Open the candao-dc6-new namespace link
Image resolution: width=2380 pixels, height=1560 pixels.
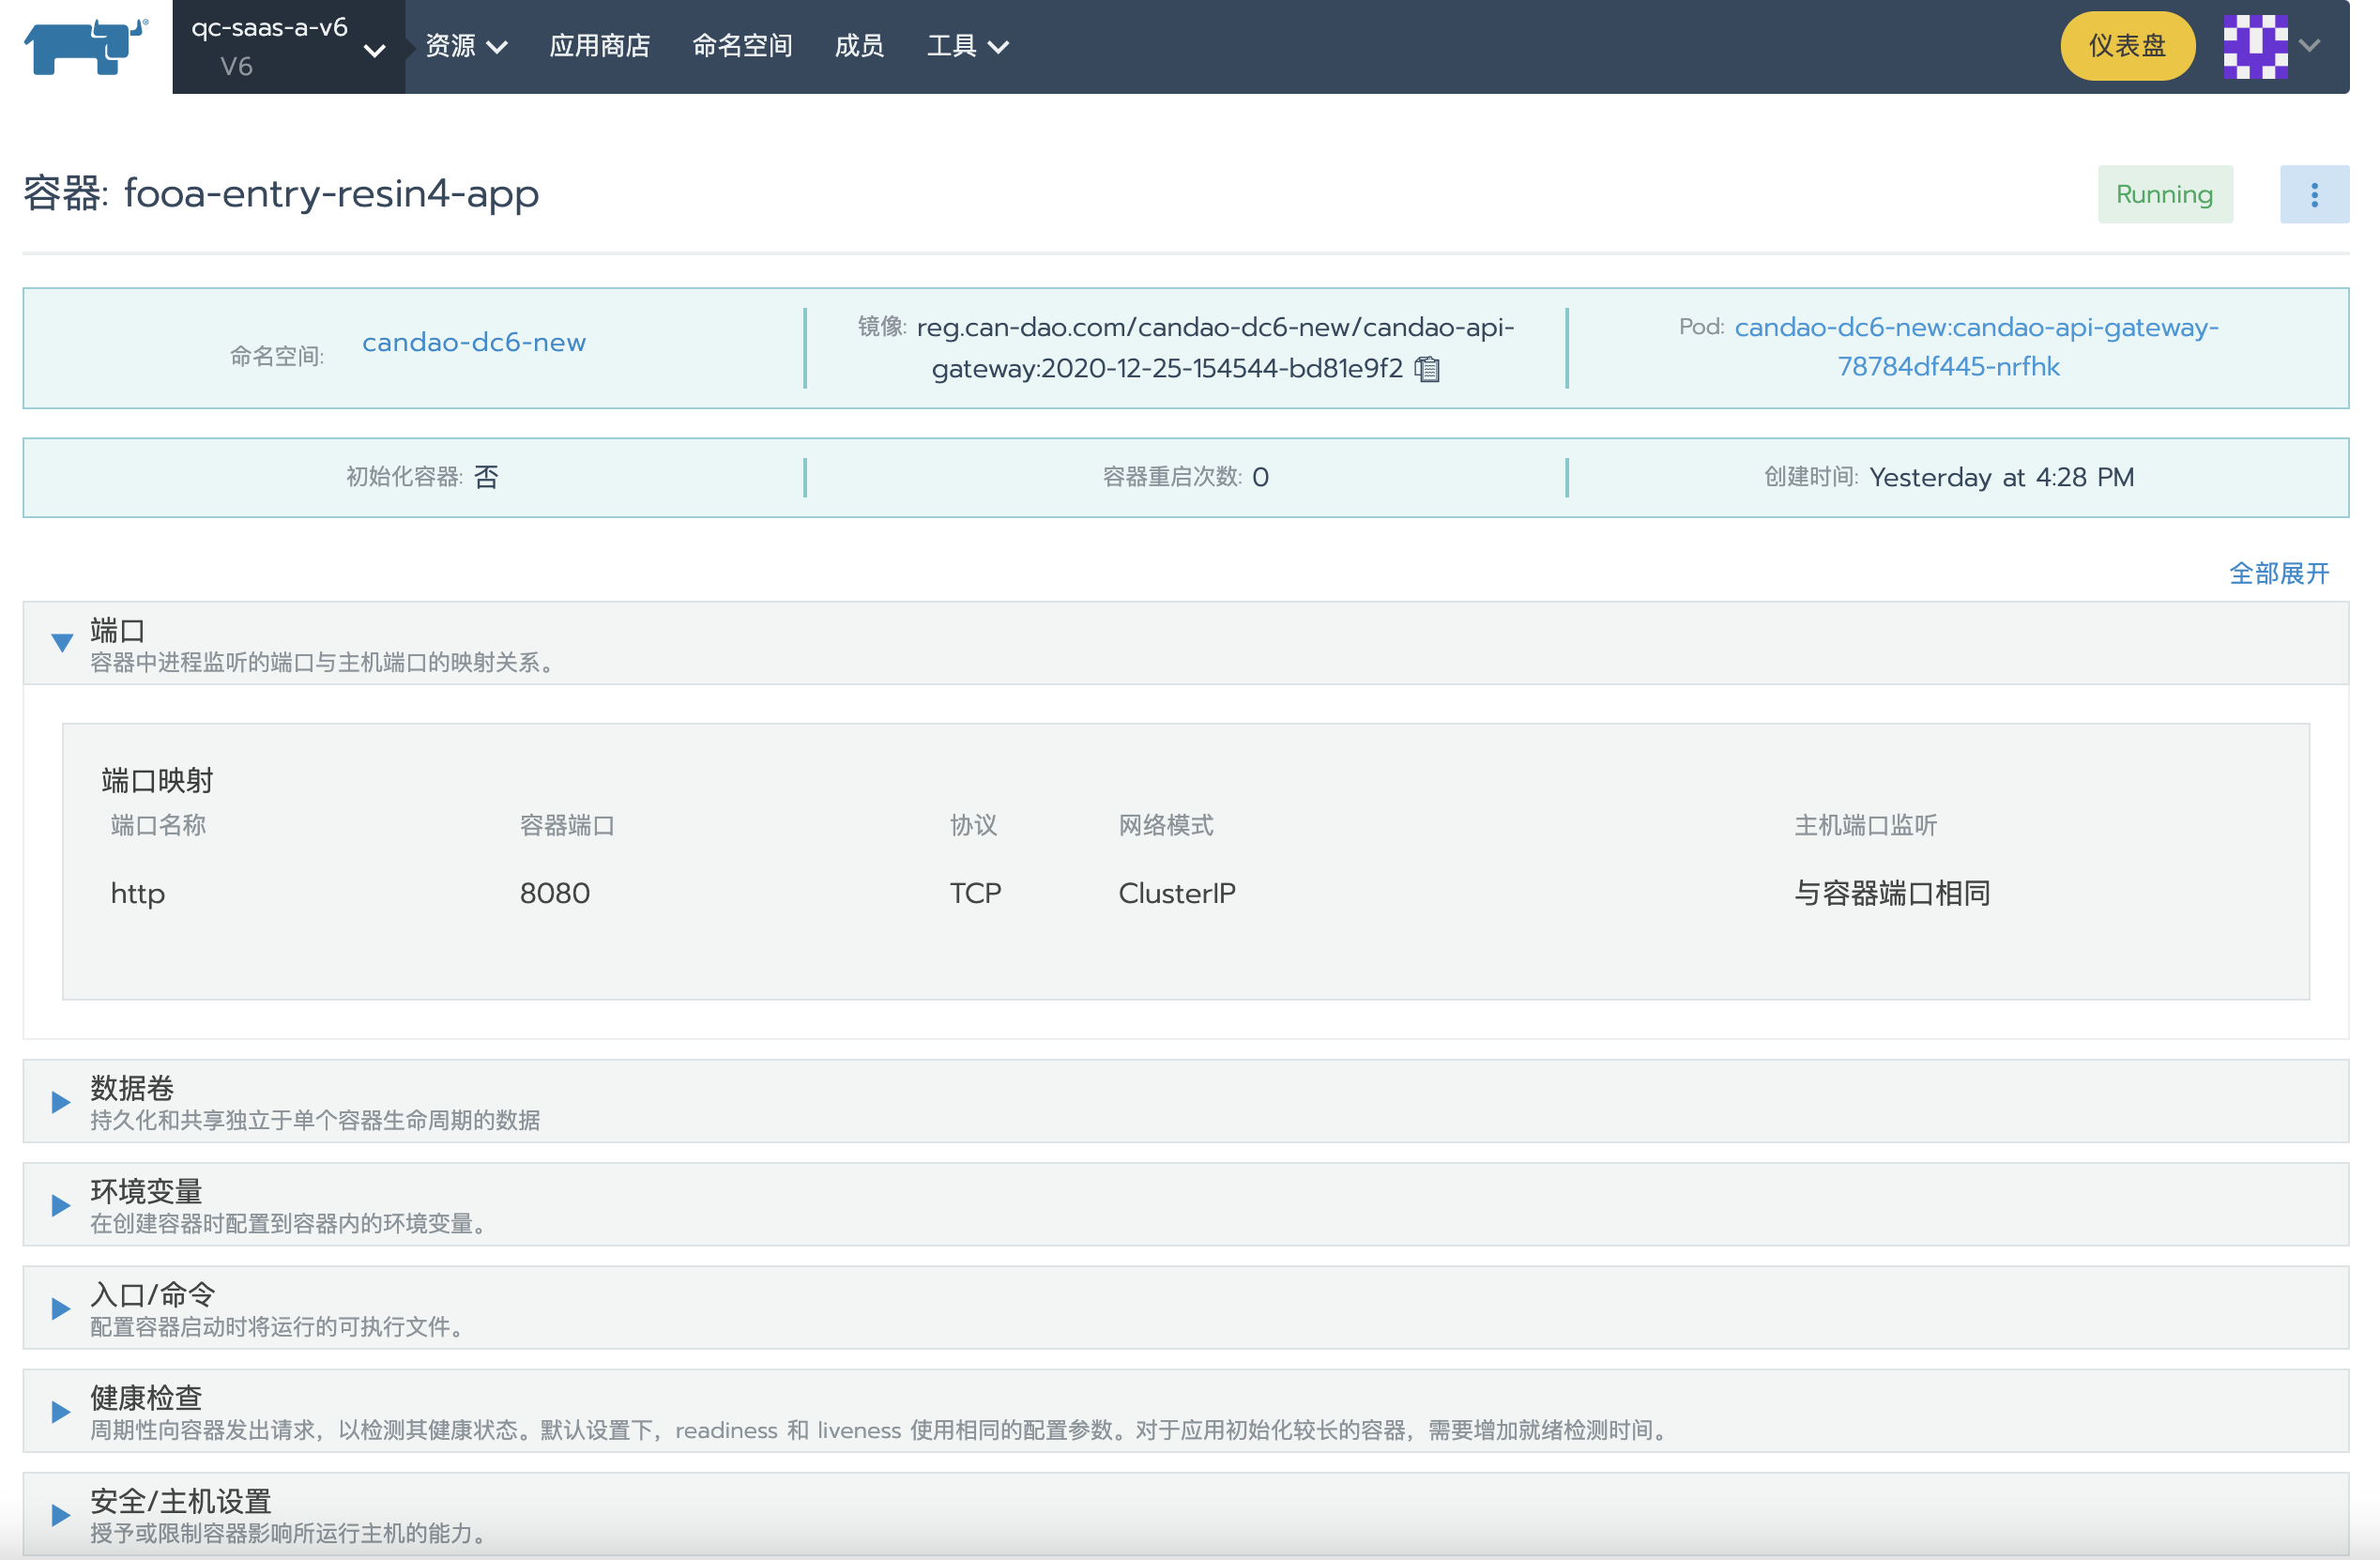point(473,342)
